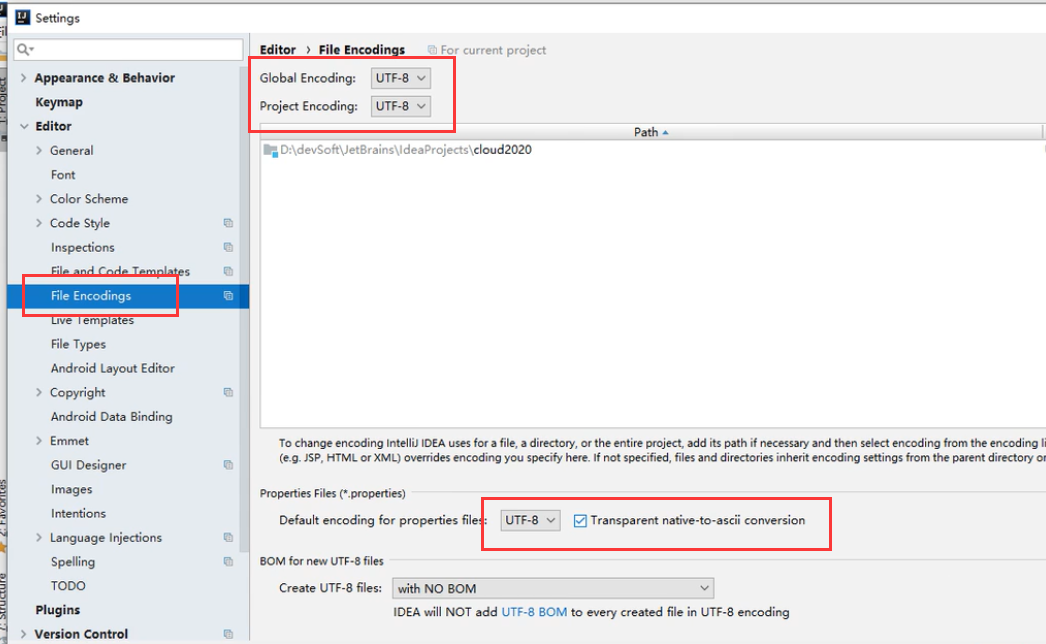Viewport: 1046px width, 644px height.
Task: Click the search magnifier icon in settings
Action: point(24,49)
